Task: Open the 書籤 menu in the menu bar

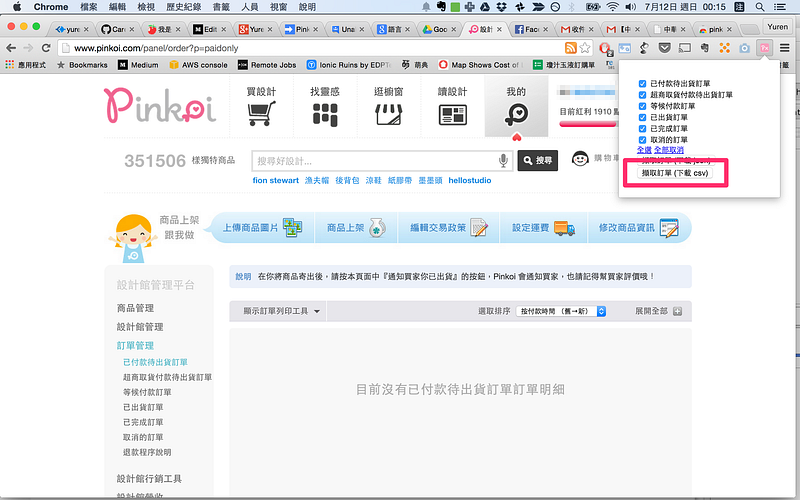Action: tap(221, 7)
